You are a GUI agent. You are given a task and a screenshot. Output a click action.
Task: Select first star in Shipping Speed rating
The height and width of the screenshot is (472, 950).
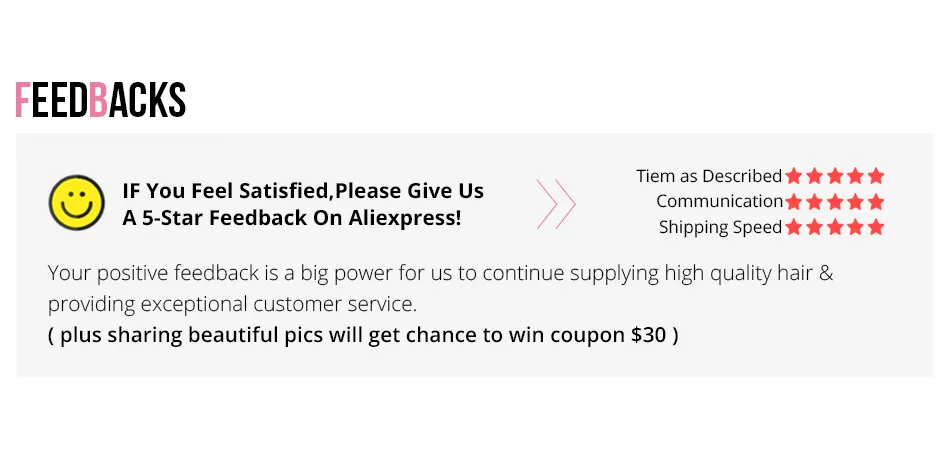pos(794,227)
